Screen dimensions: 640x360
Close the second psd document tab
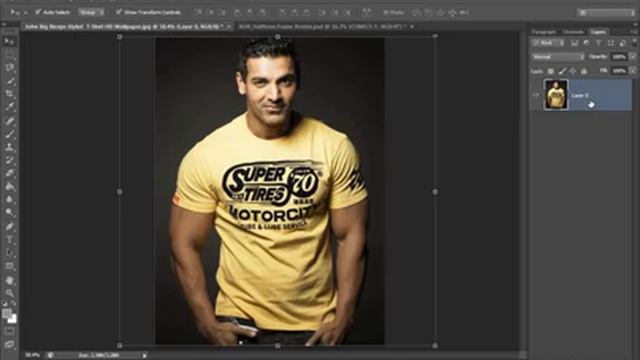[412, 27]
